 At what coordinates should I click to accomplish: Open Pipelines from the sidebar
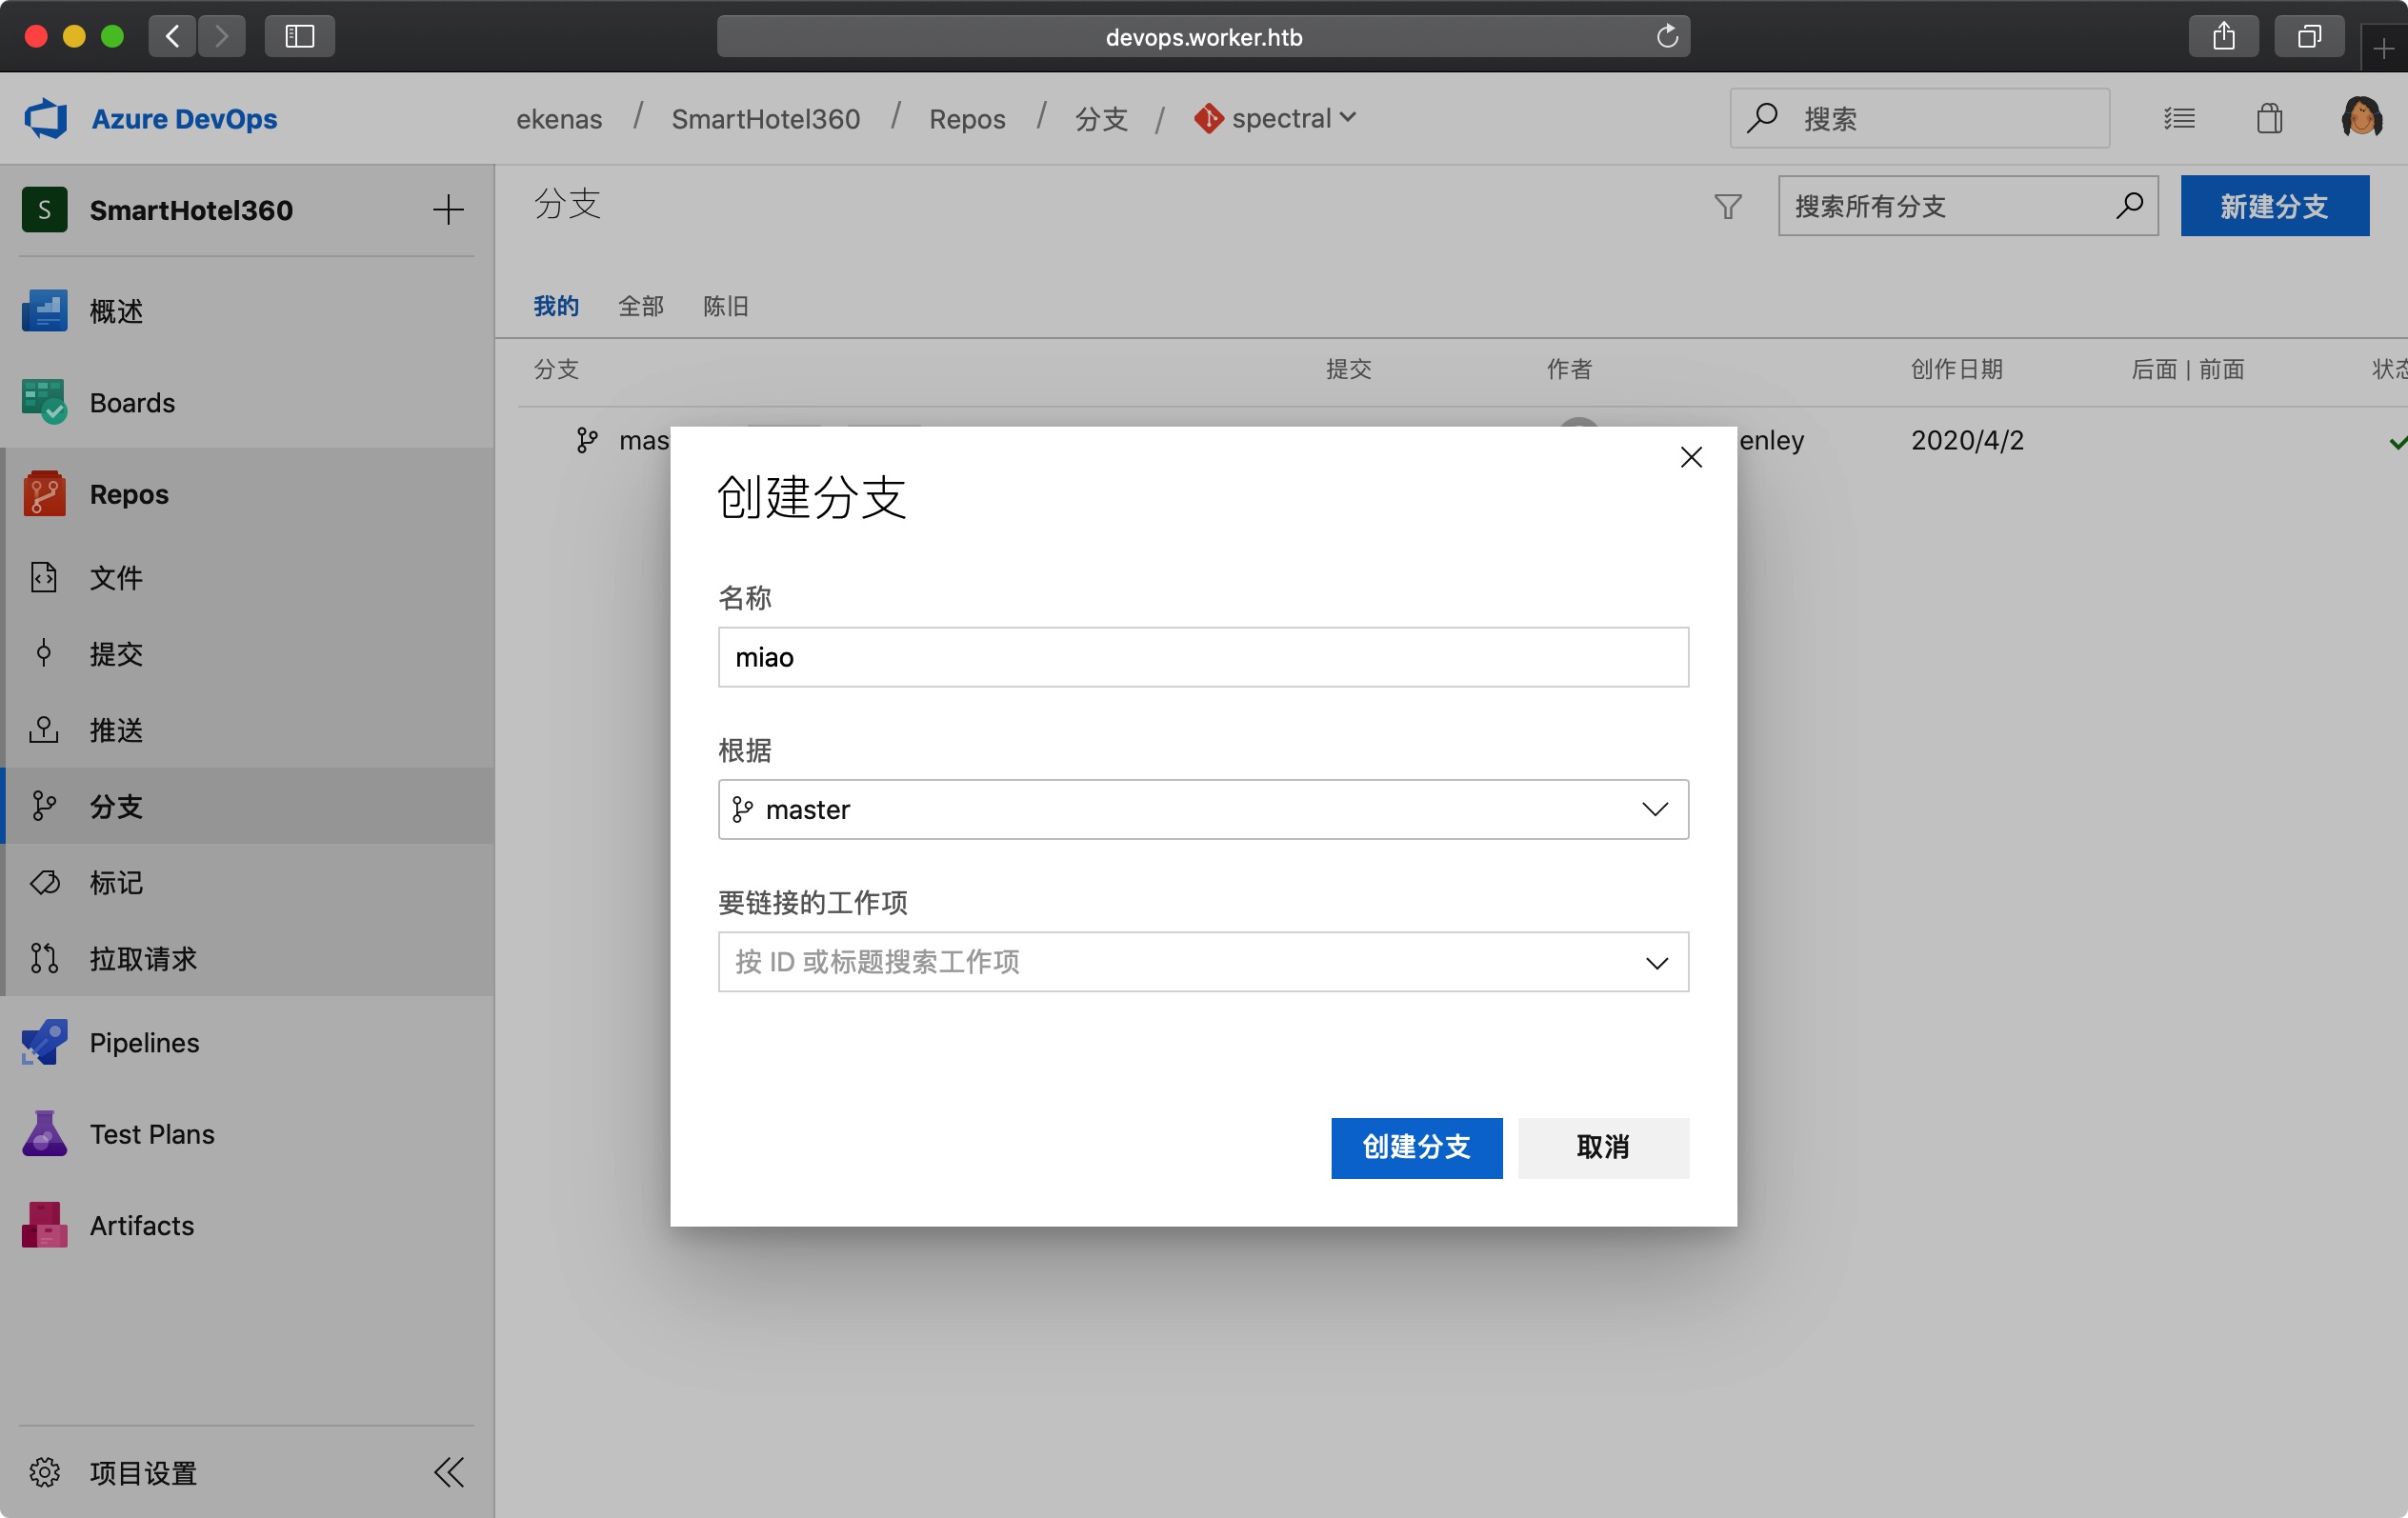point(144,1042)
